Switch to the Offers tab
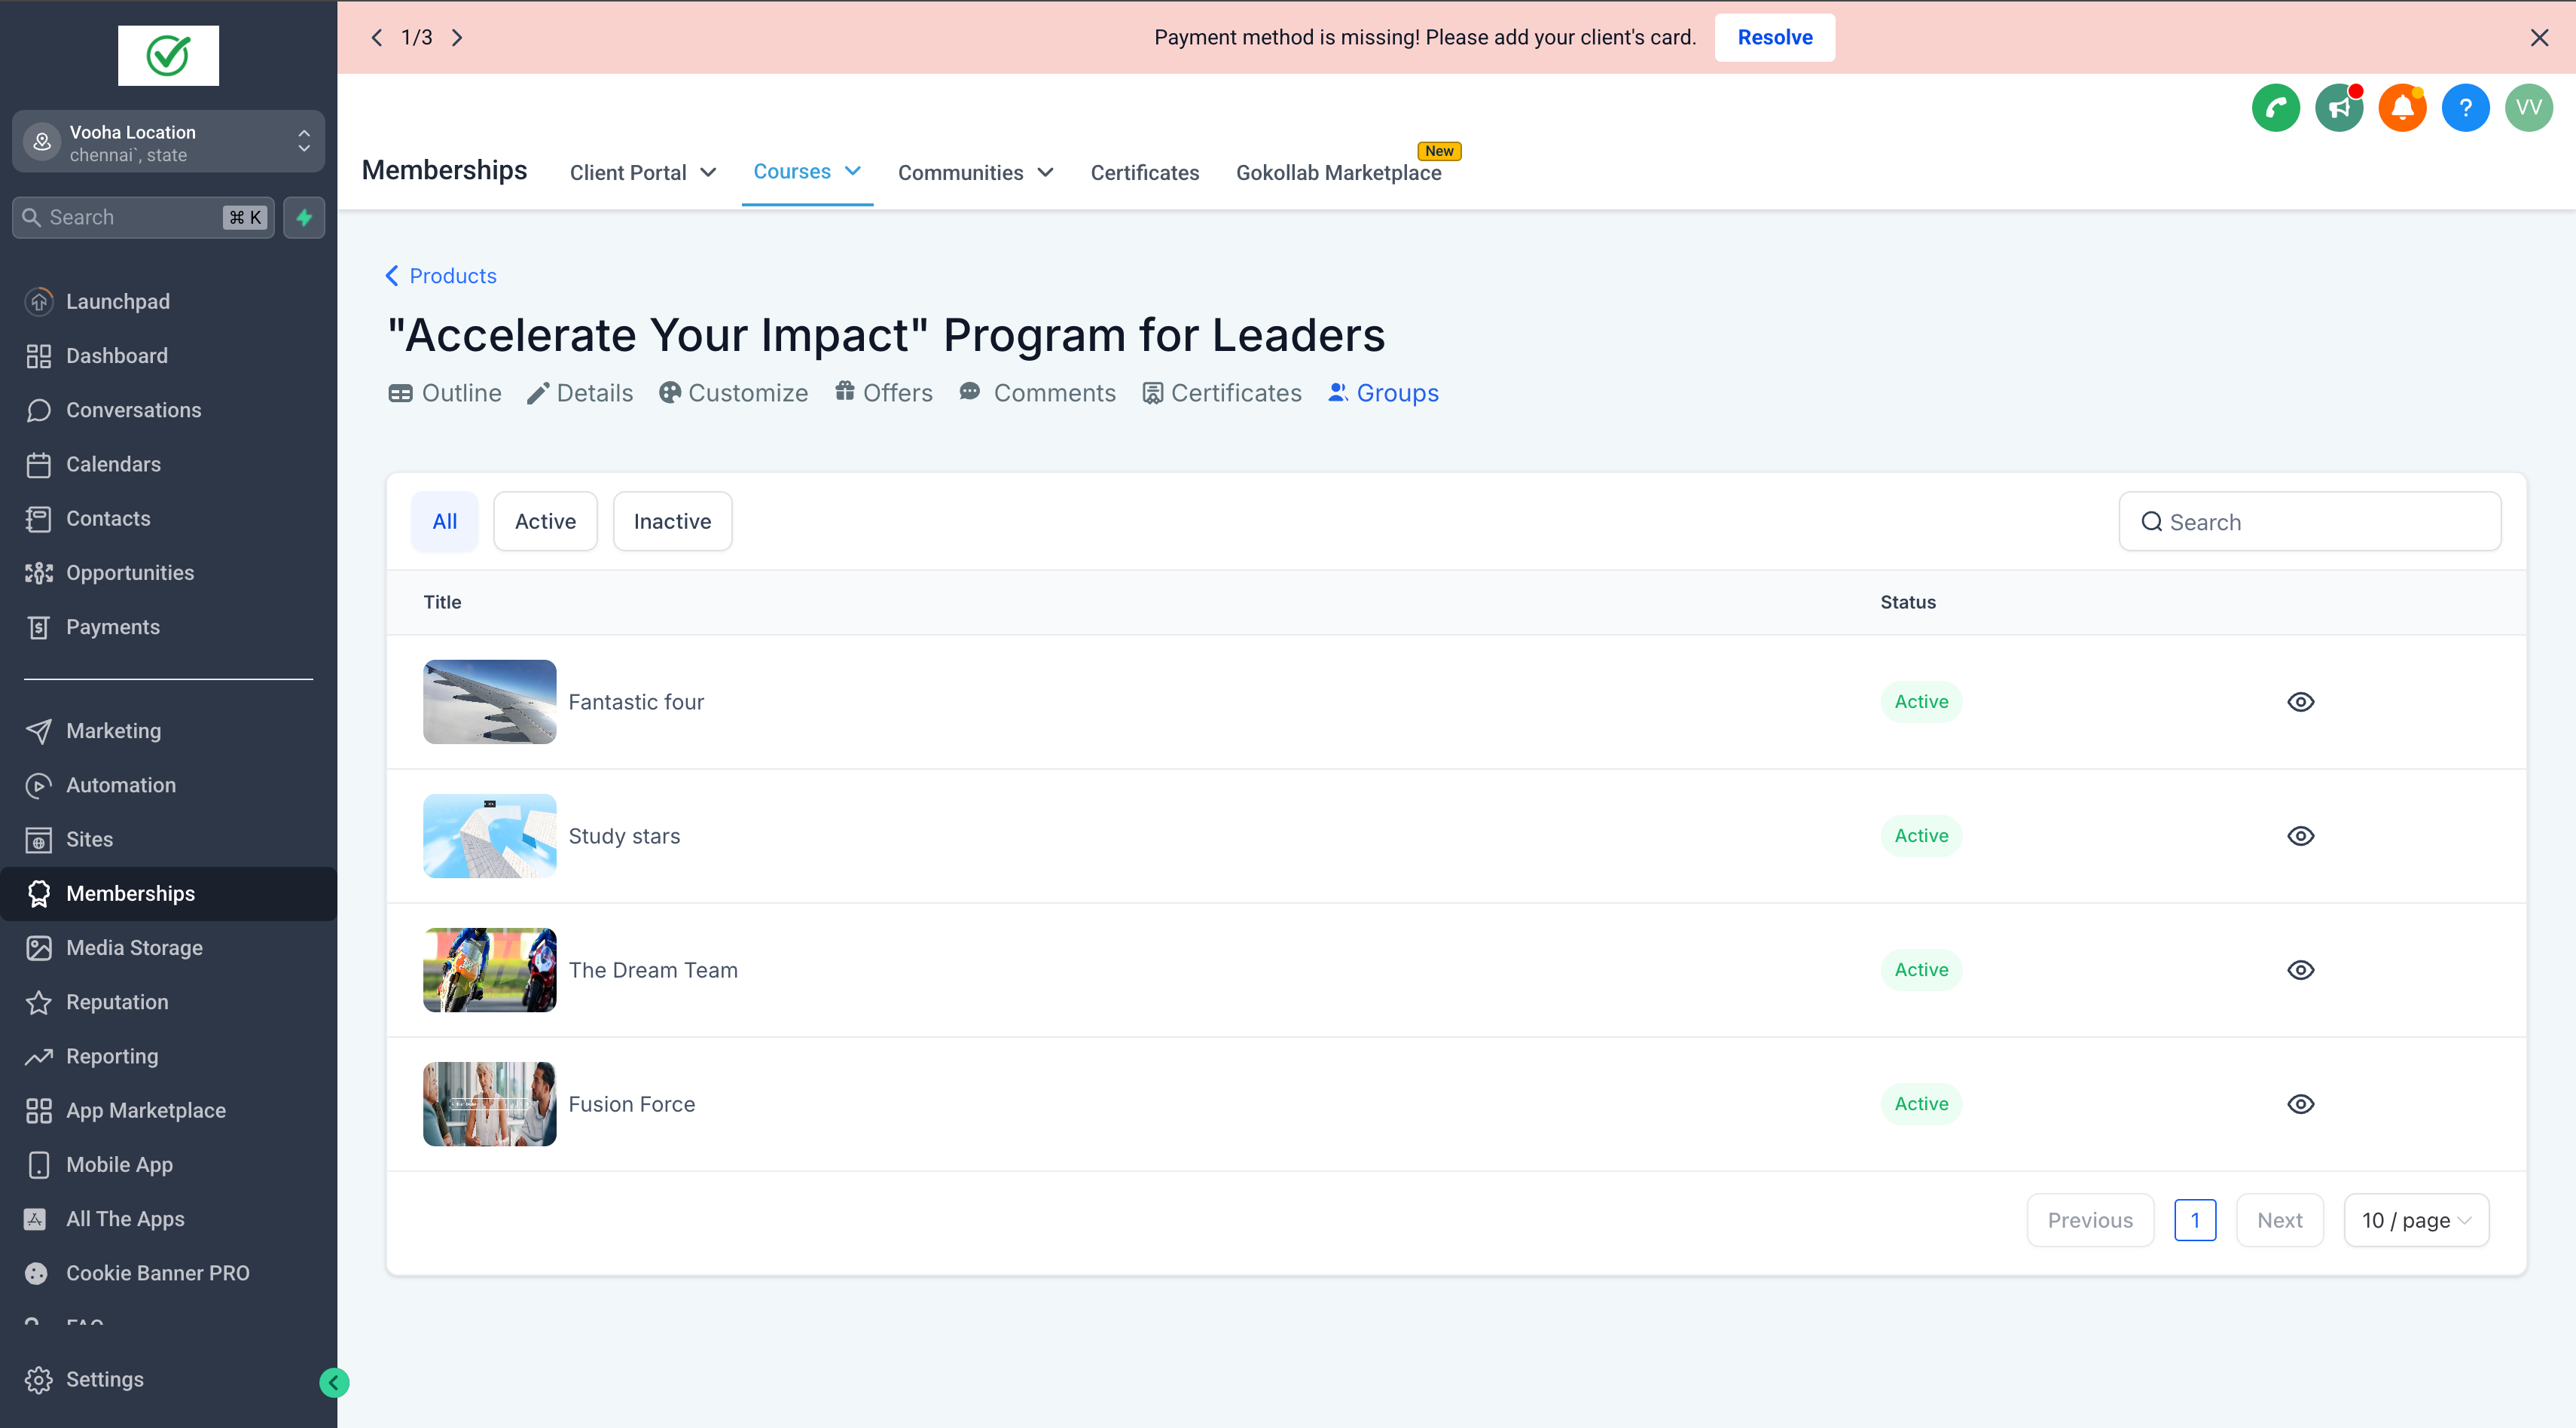The height and width of the screenshot is (1428, 2576). [x=884, y=393]
